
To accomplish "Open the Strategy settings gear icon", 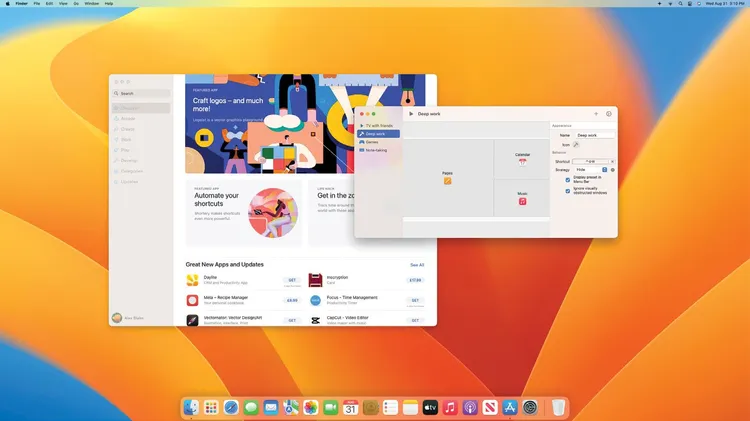I will point(613,170).
